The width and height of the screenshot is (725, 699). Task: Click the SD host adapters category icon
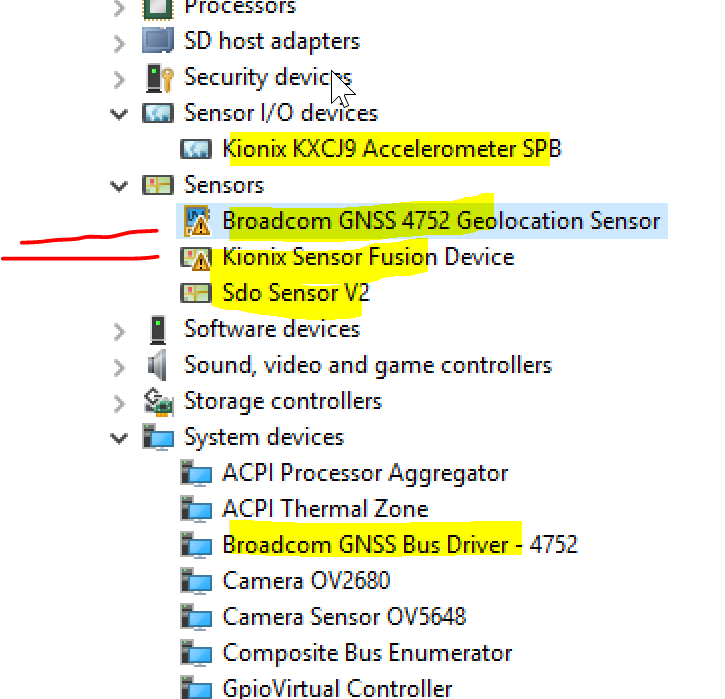click(x=158, y=41)
